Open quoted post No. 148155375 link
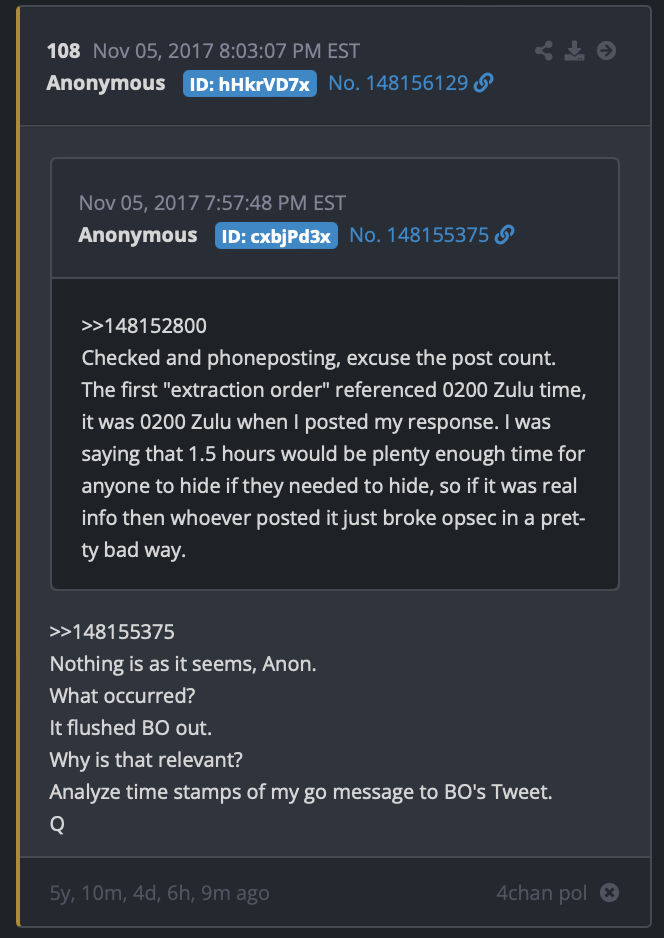 coord(419,235)
